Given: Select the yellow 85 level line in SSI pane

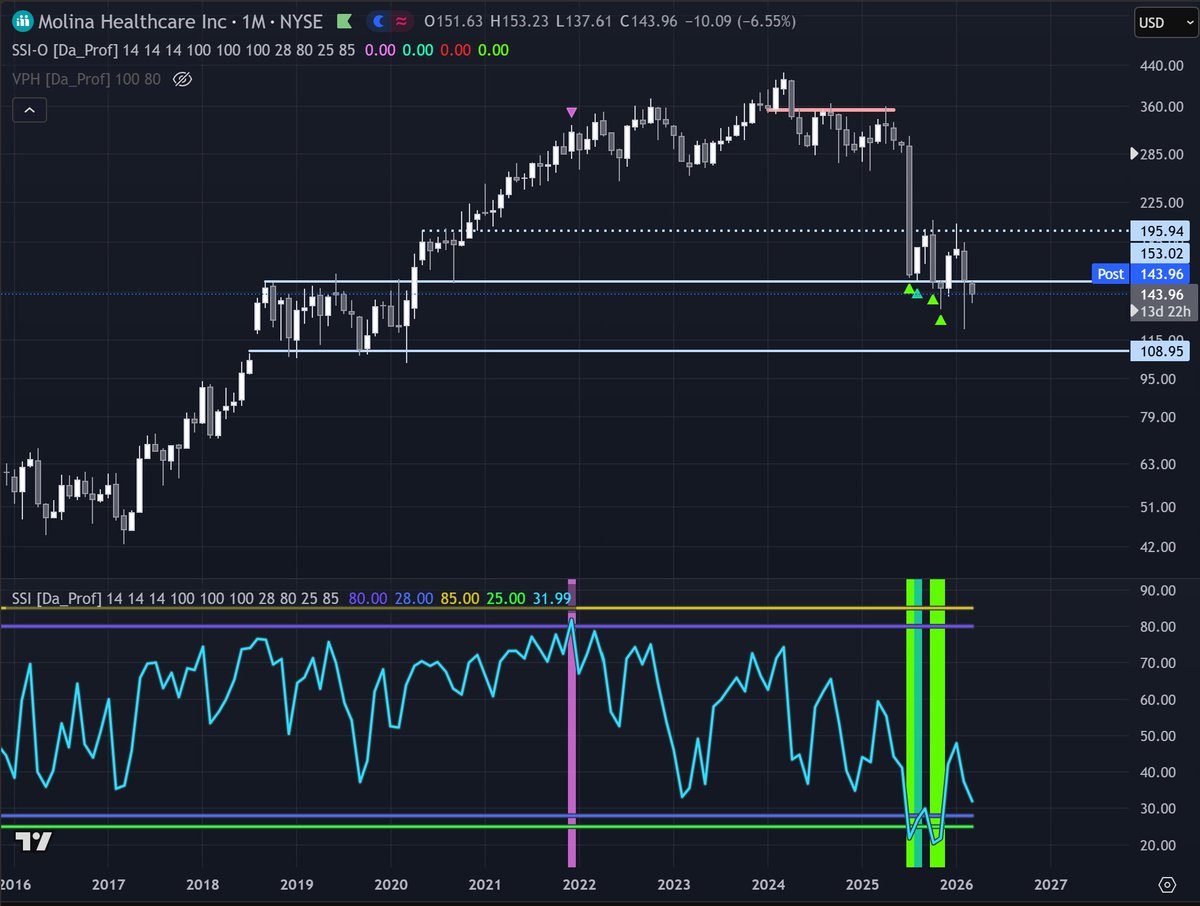Looking at the screenshot, I should click(486, 608).
